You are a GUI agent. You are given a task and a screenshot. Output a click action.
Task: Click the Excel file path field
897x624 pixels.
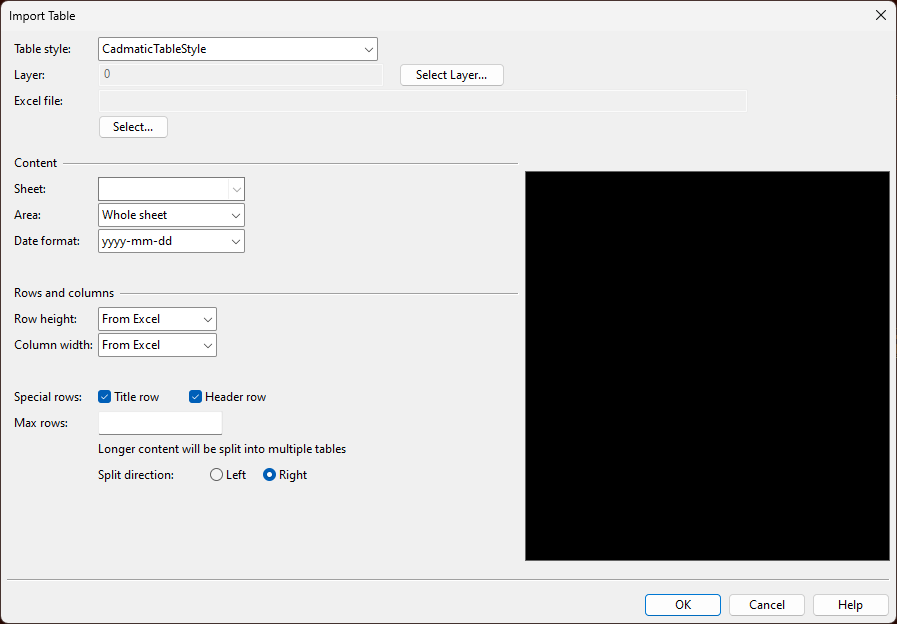point(422,101)
